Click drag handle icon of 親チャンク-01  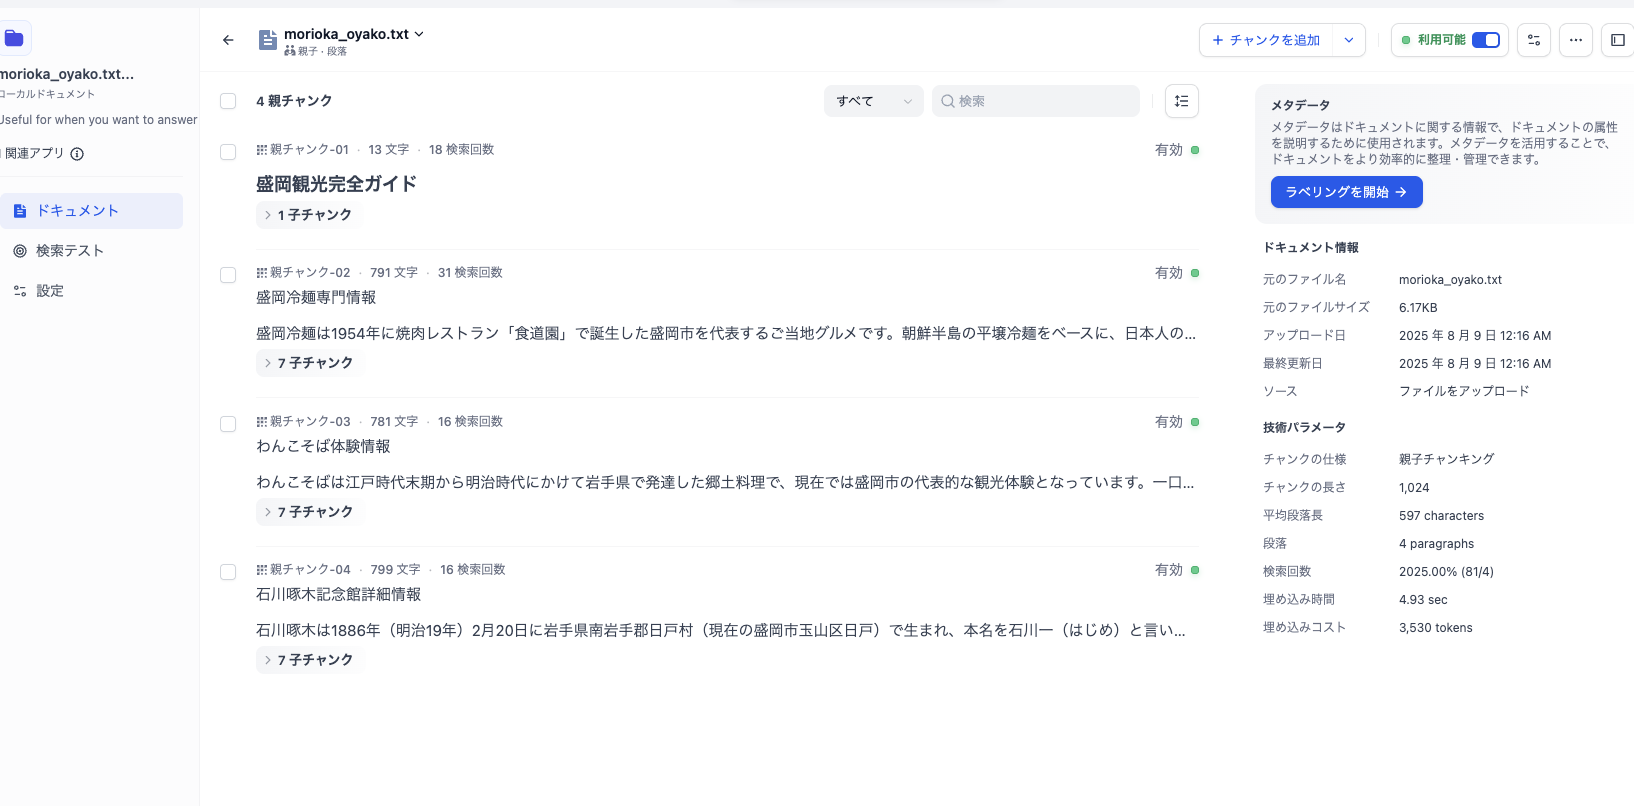(261, 150)
